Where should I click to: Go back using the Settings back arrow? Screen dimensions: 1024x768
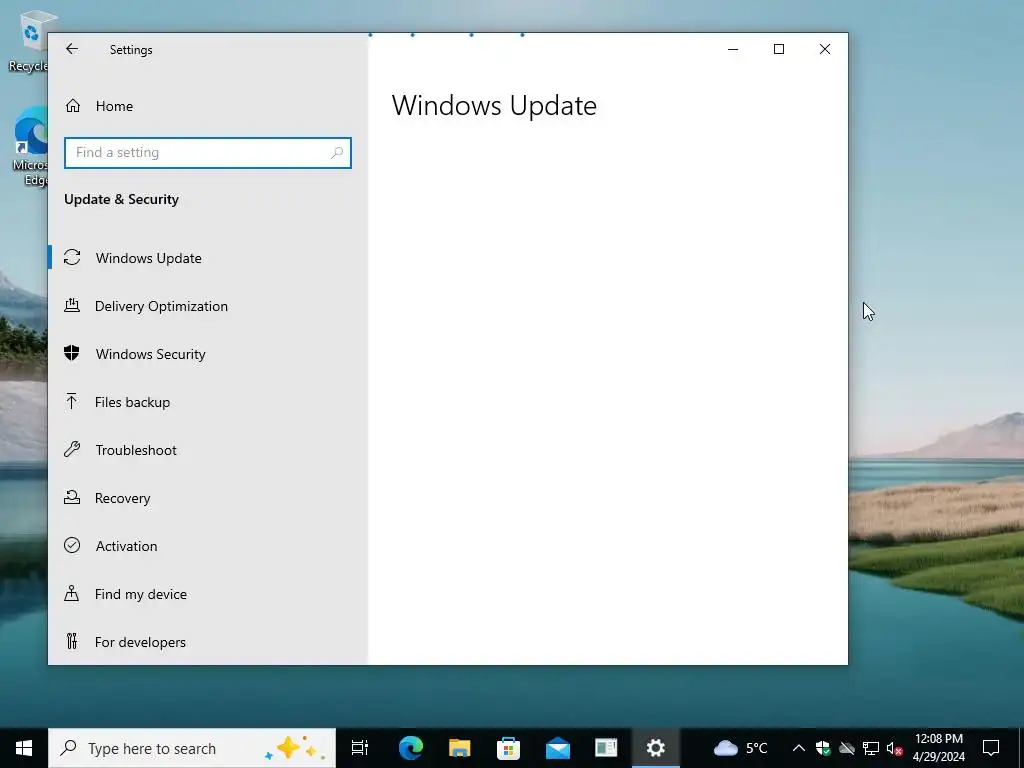(72, 49)
